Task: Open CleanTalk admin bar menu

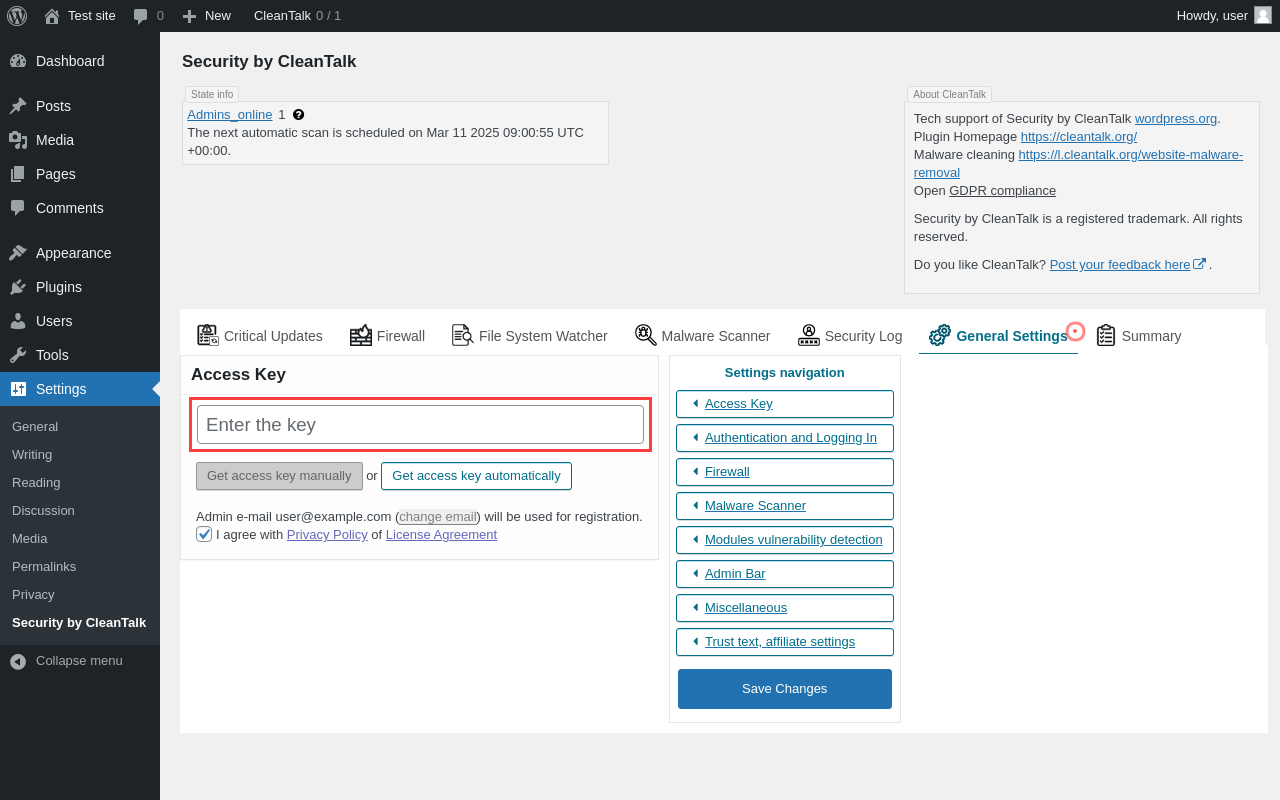Action: pyautogui.click(x=297, y=16)
